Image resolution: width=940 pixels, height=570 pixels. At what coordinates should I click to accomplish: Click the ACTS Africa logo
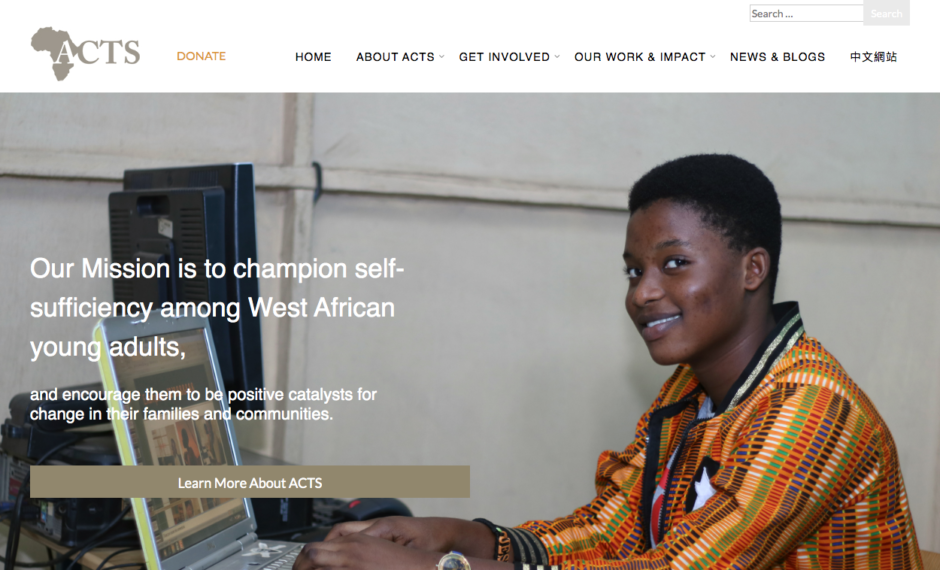pyautogui.click(x=85, y=54)
